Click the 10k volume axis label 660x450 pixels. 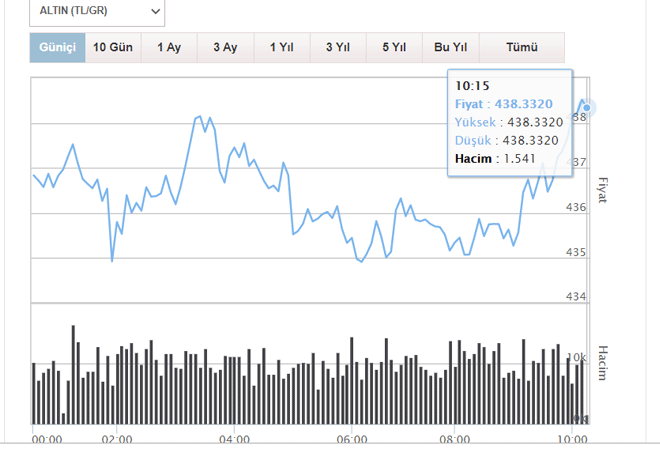[577, 357]
